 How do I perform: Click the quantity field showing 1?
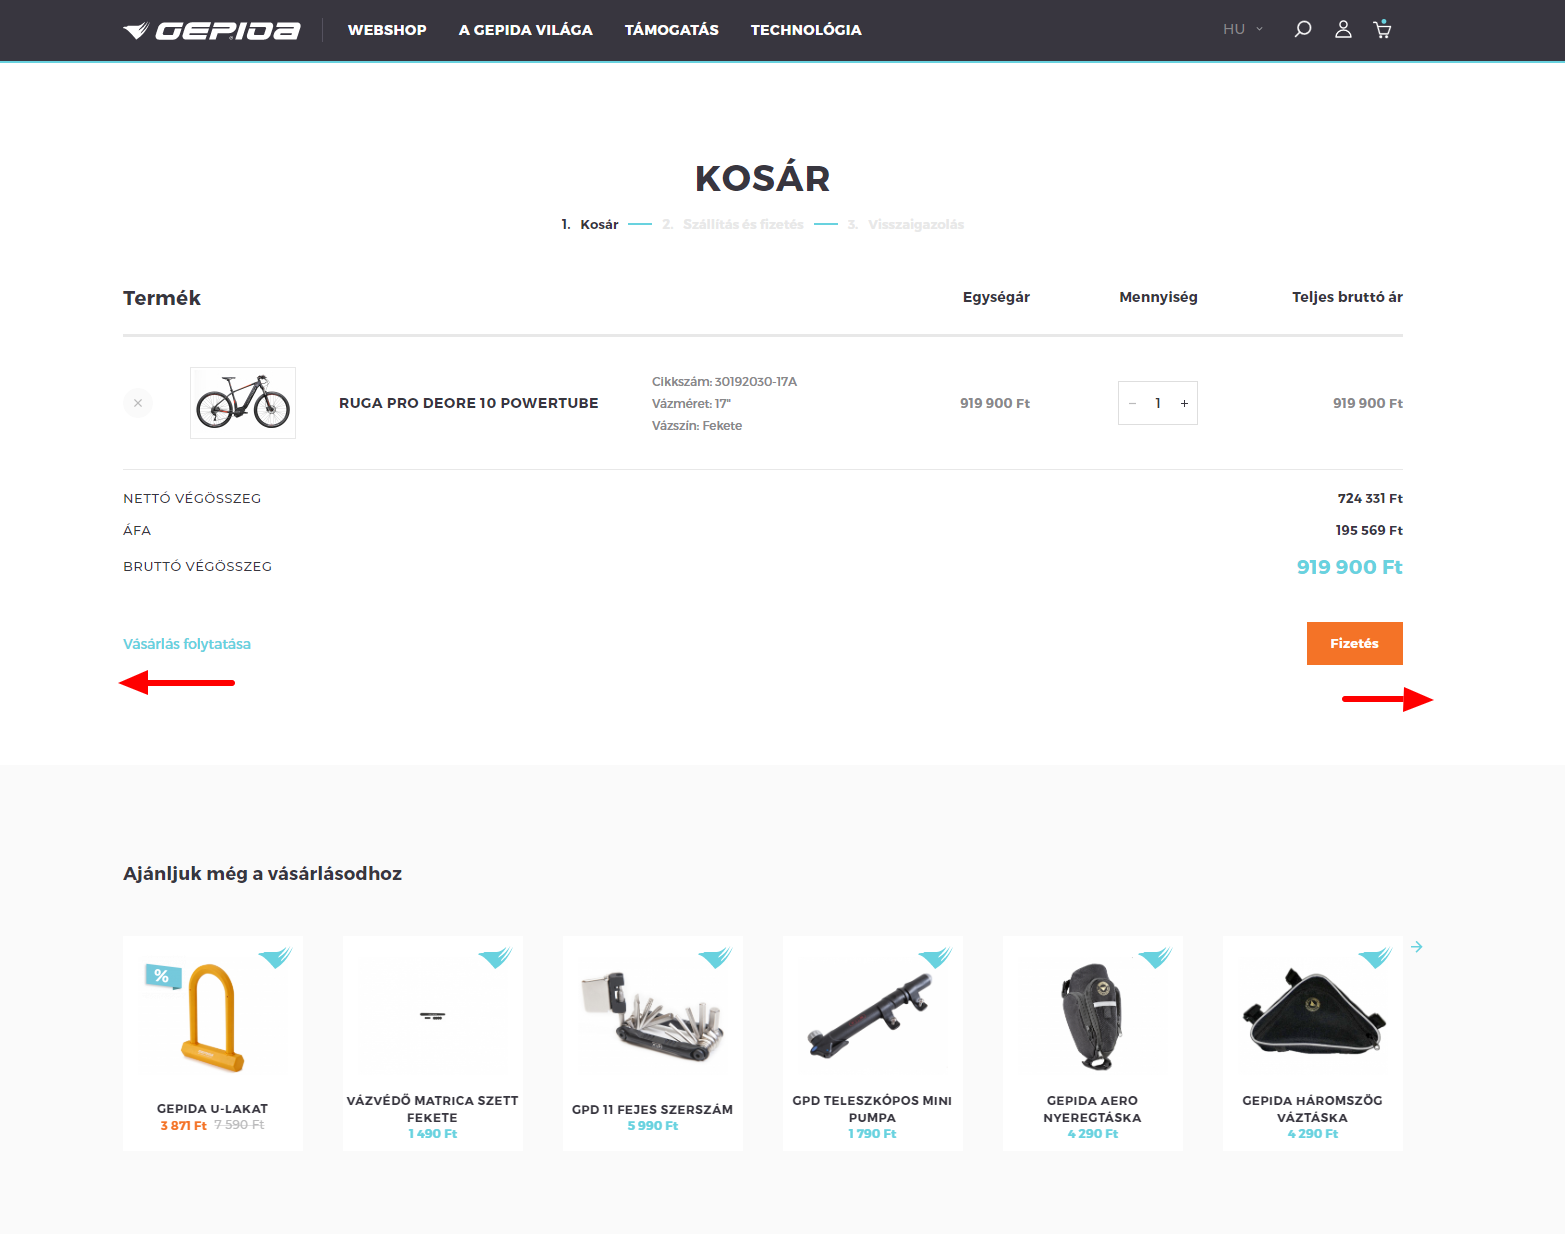1158,404
